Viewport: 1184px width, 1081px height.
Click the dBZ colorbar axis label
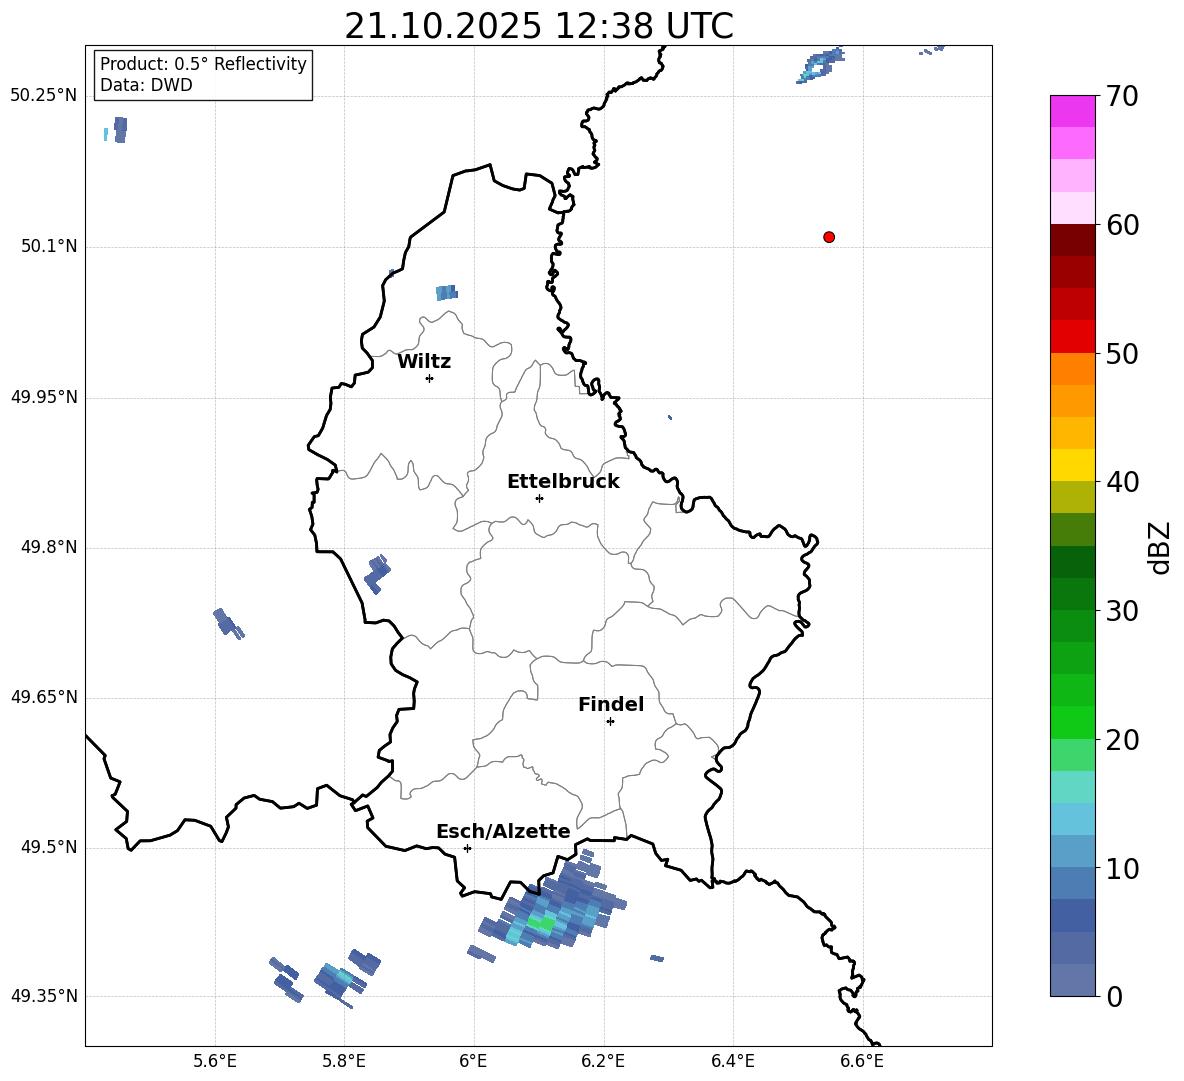[x=1159, y=547]
